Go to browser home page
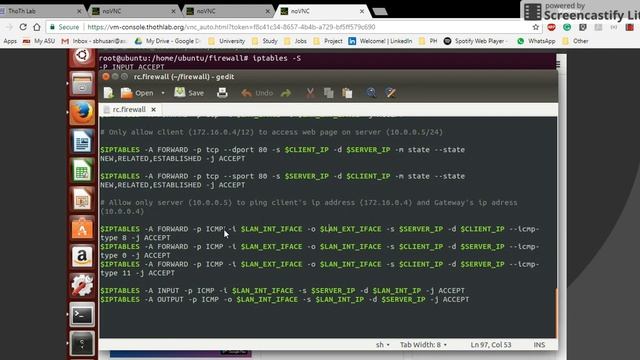The width and height of the screenshot is (640, 360). coord(37,27)
